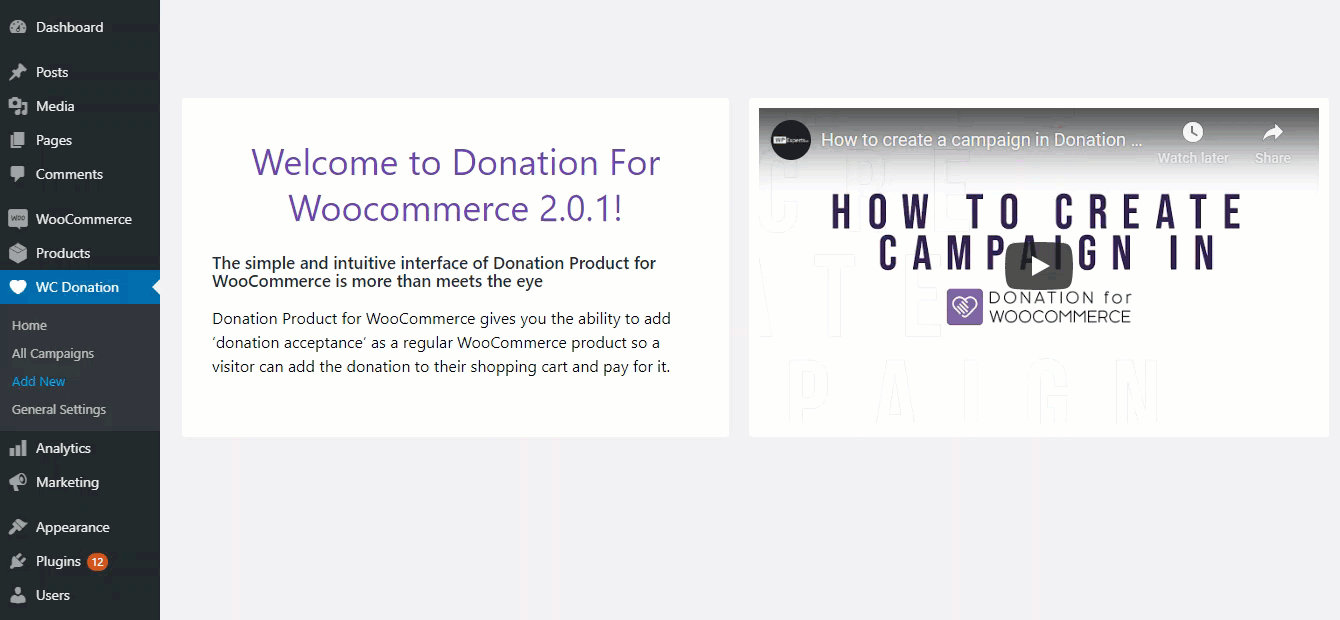Open the Appearance menu item
1340x620 pixels.
coord(80,527)
